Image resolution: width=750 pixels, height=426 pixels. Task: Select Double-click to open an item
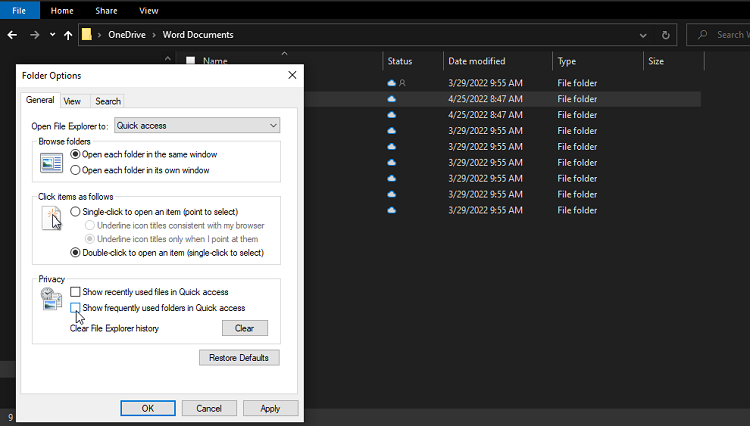pos(75,253)
